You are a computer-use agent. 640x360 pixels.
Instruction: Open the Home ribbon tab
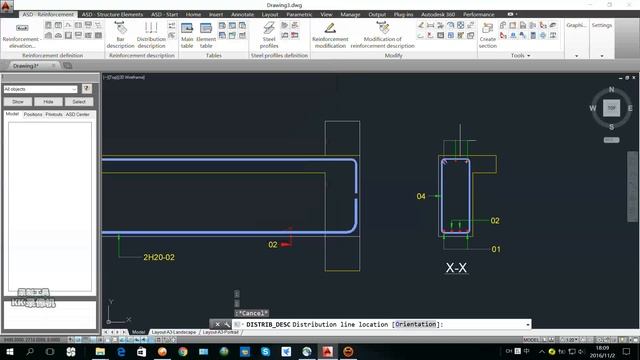(193, 14)
